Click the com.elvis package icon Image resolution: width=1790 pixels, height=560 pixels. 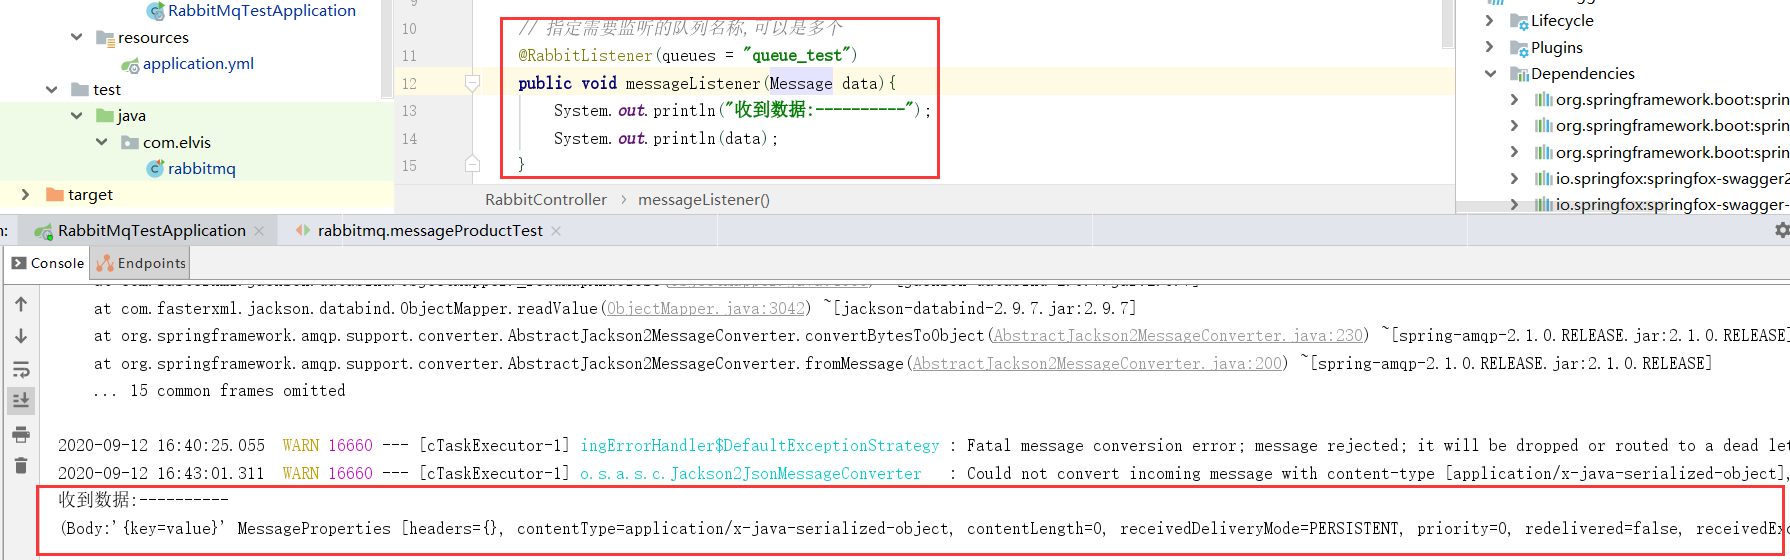(130, 143)
